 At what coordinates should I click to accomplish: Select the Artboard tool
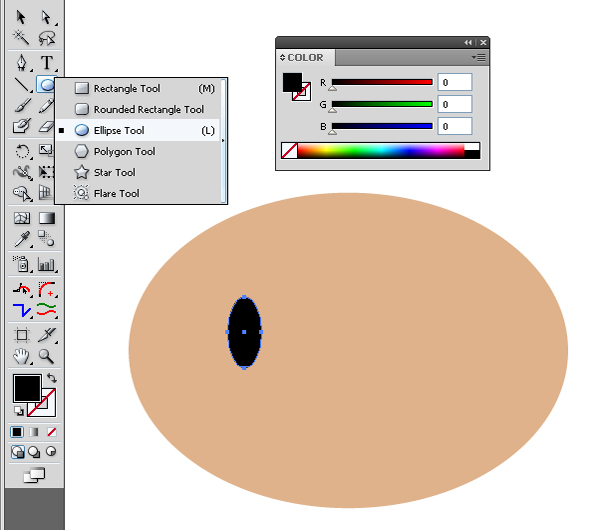pyautogui.click(x=22, y=335)
